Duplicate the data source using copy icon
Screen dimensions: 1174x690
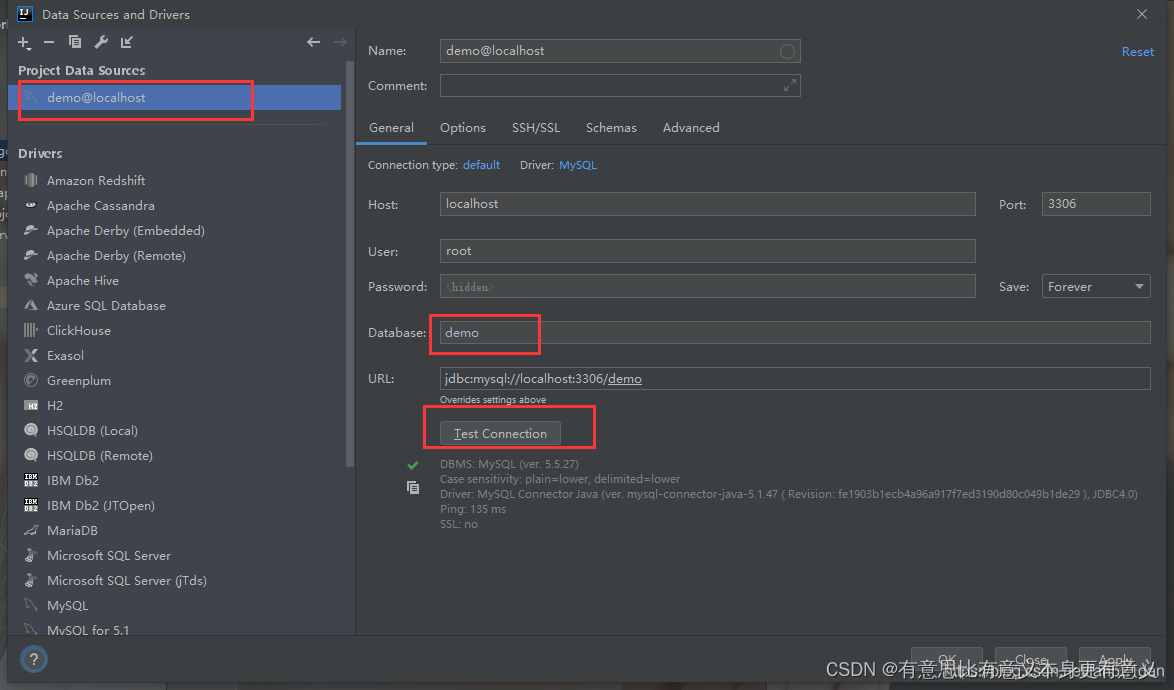point(75,42)
